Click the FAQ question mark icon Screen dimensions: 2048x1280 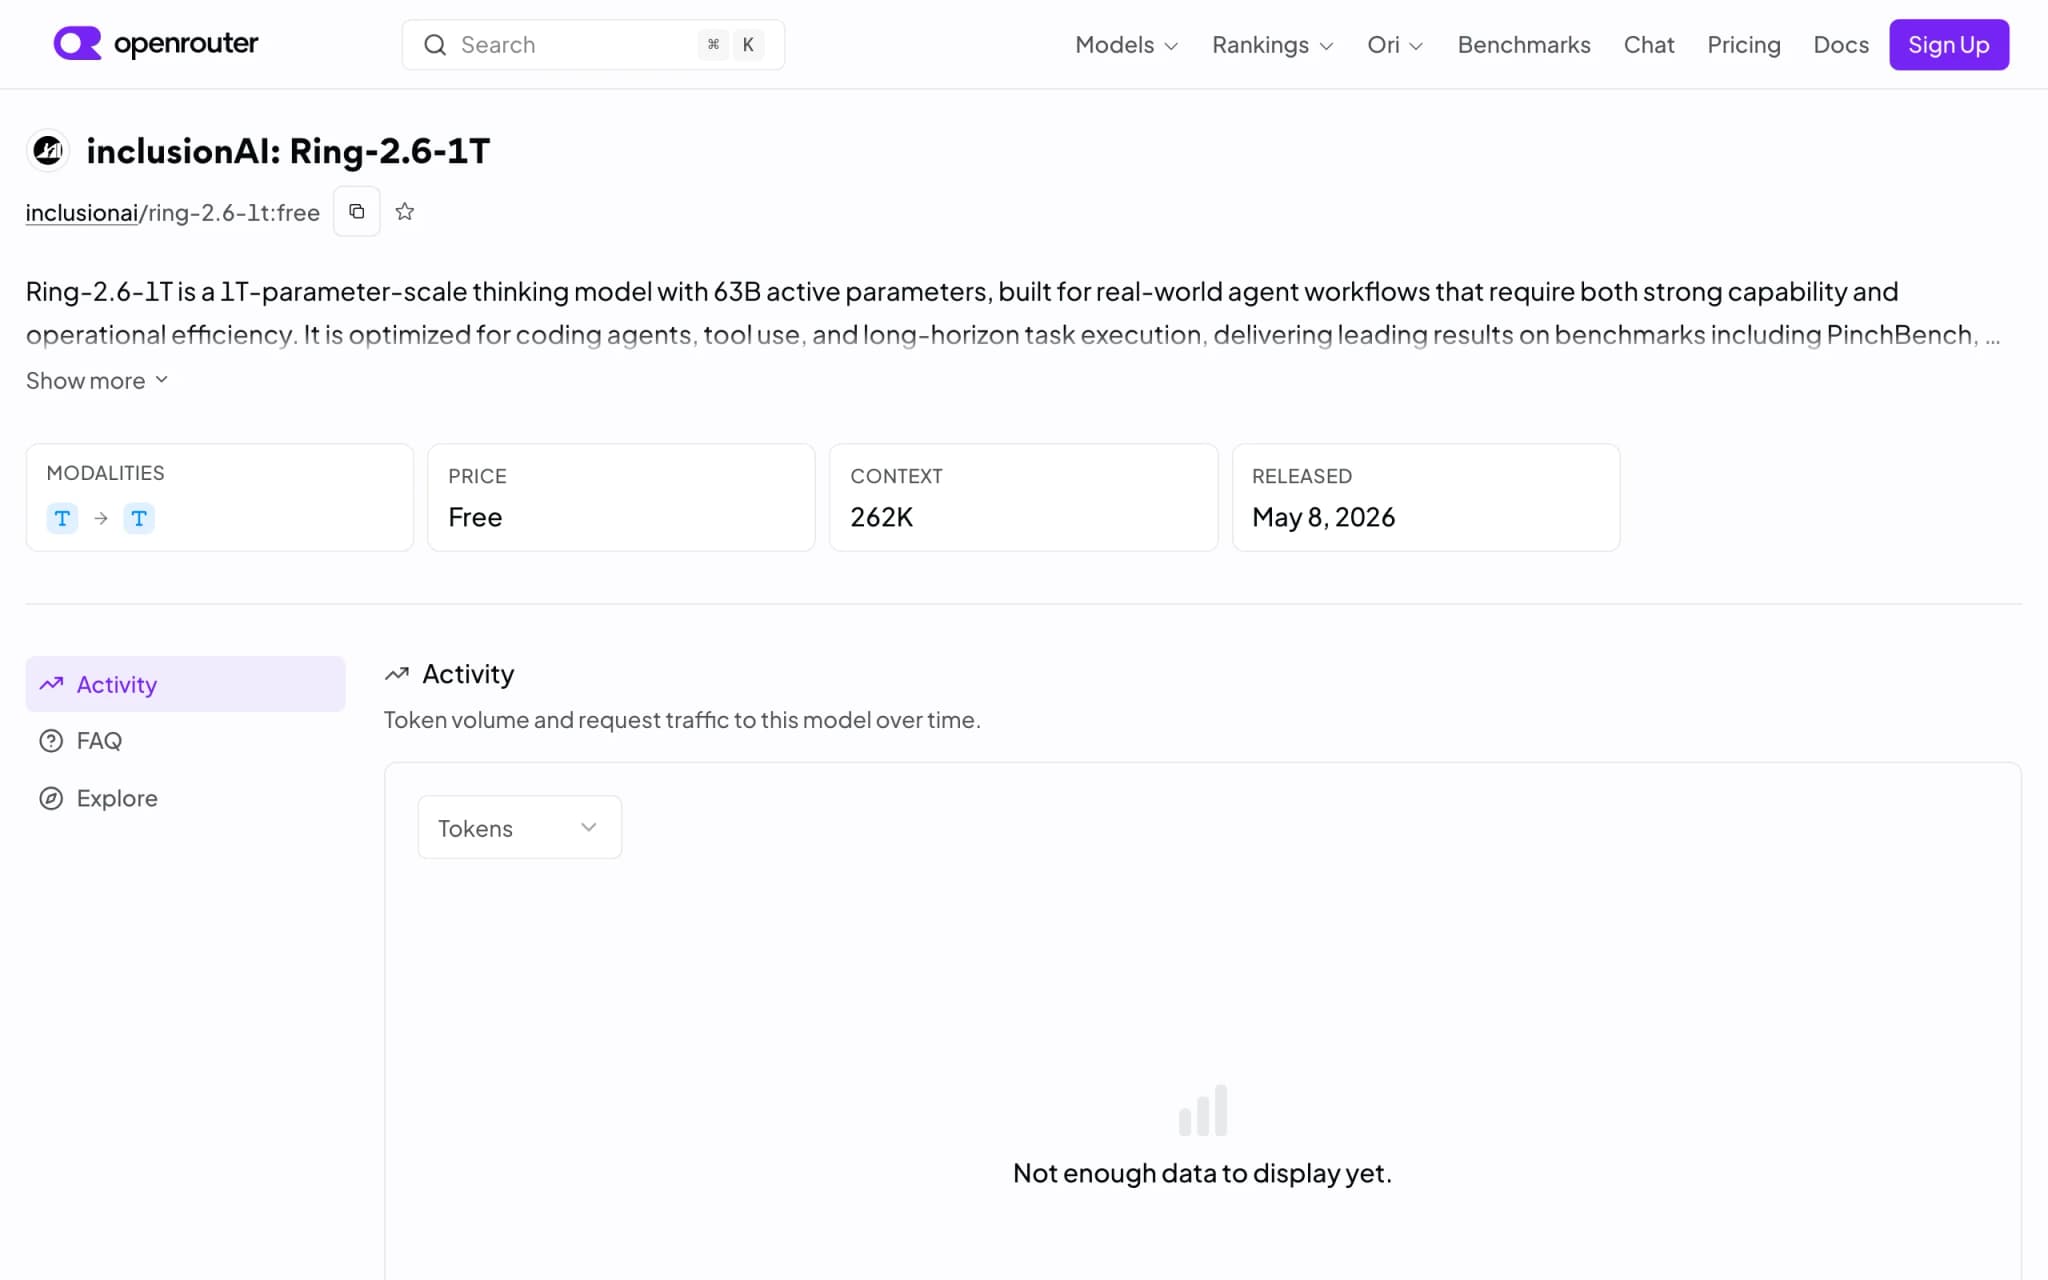pyautogui.click(x=51, y=741)
